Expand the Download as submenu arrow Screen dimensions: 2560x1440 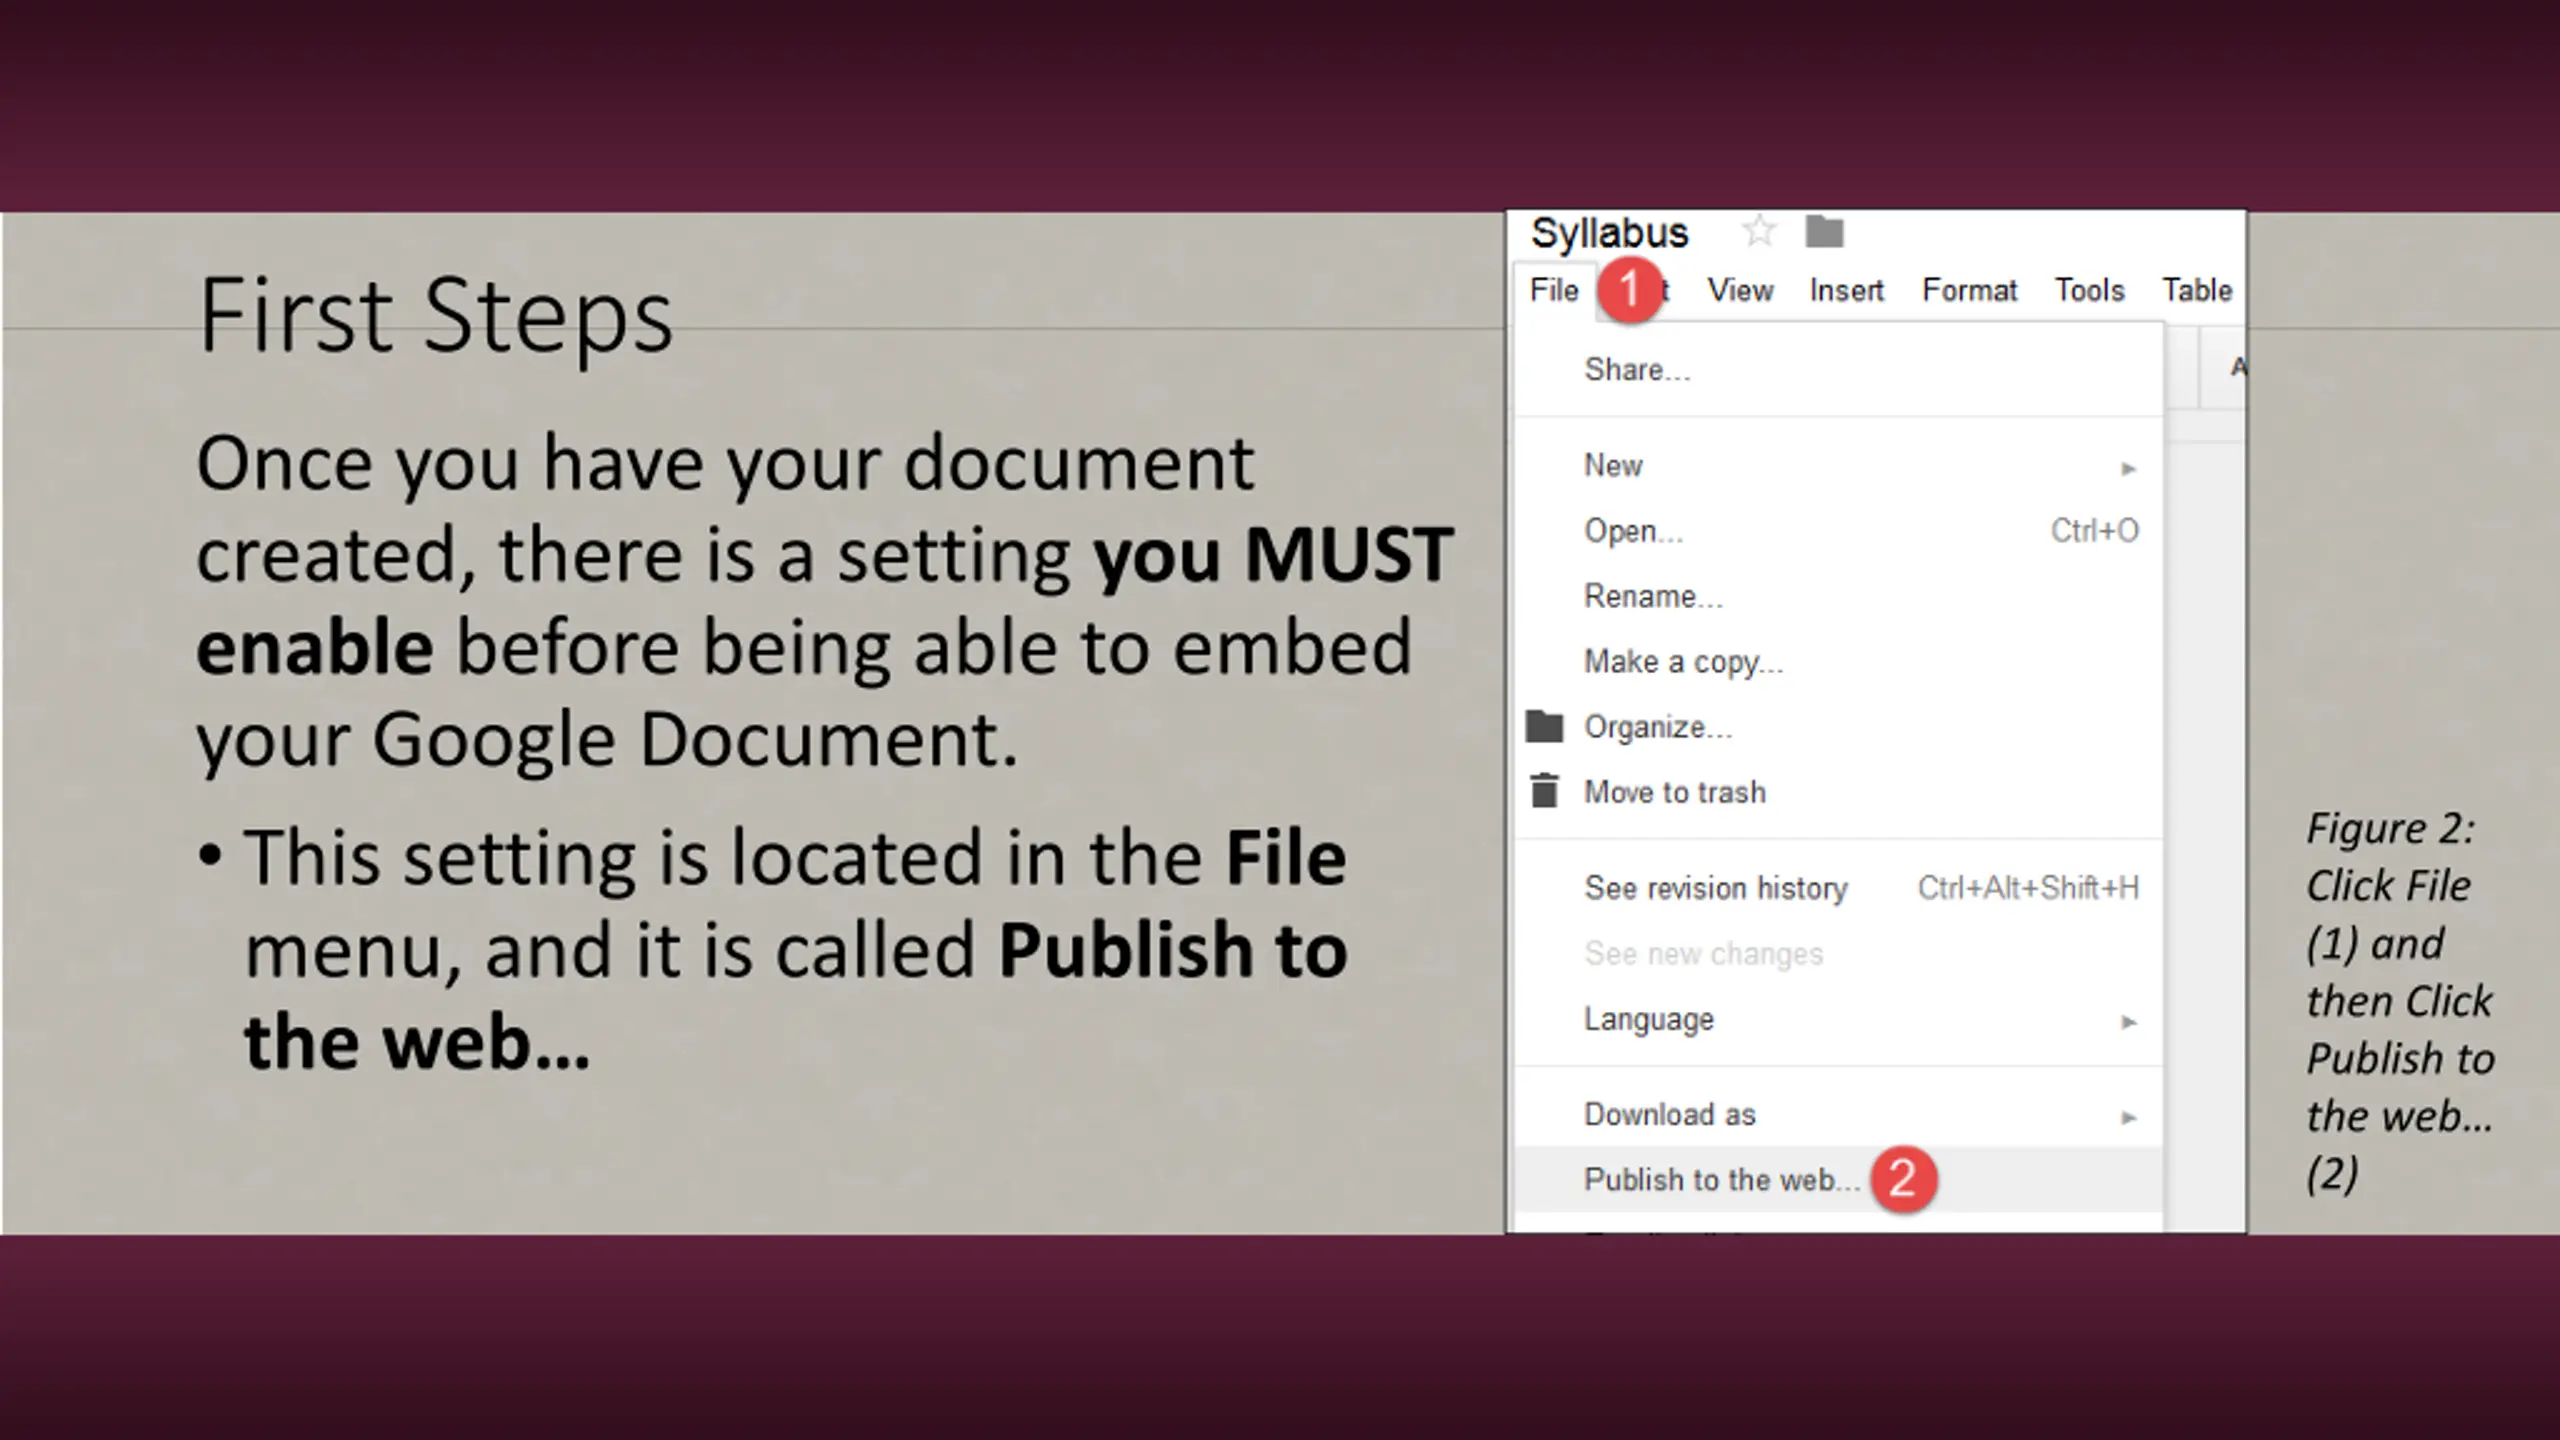[x=2128, y=1117]
